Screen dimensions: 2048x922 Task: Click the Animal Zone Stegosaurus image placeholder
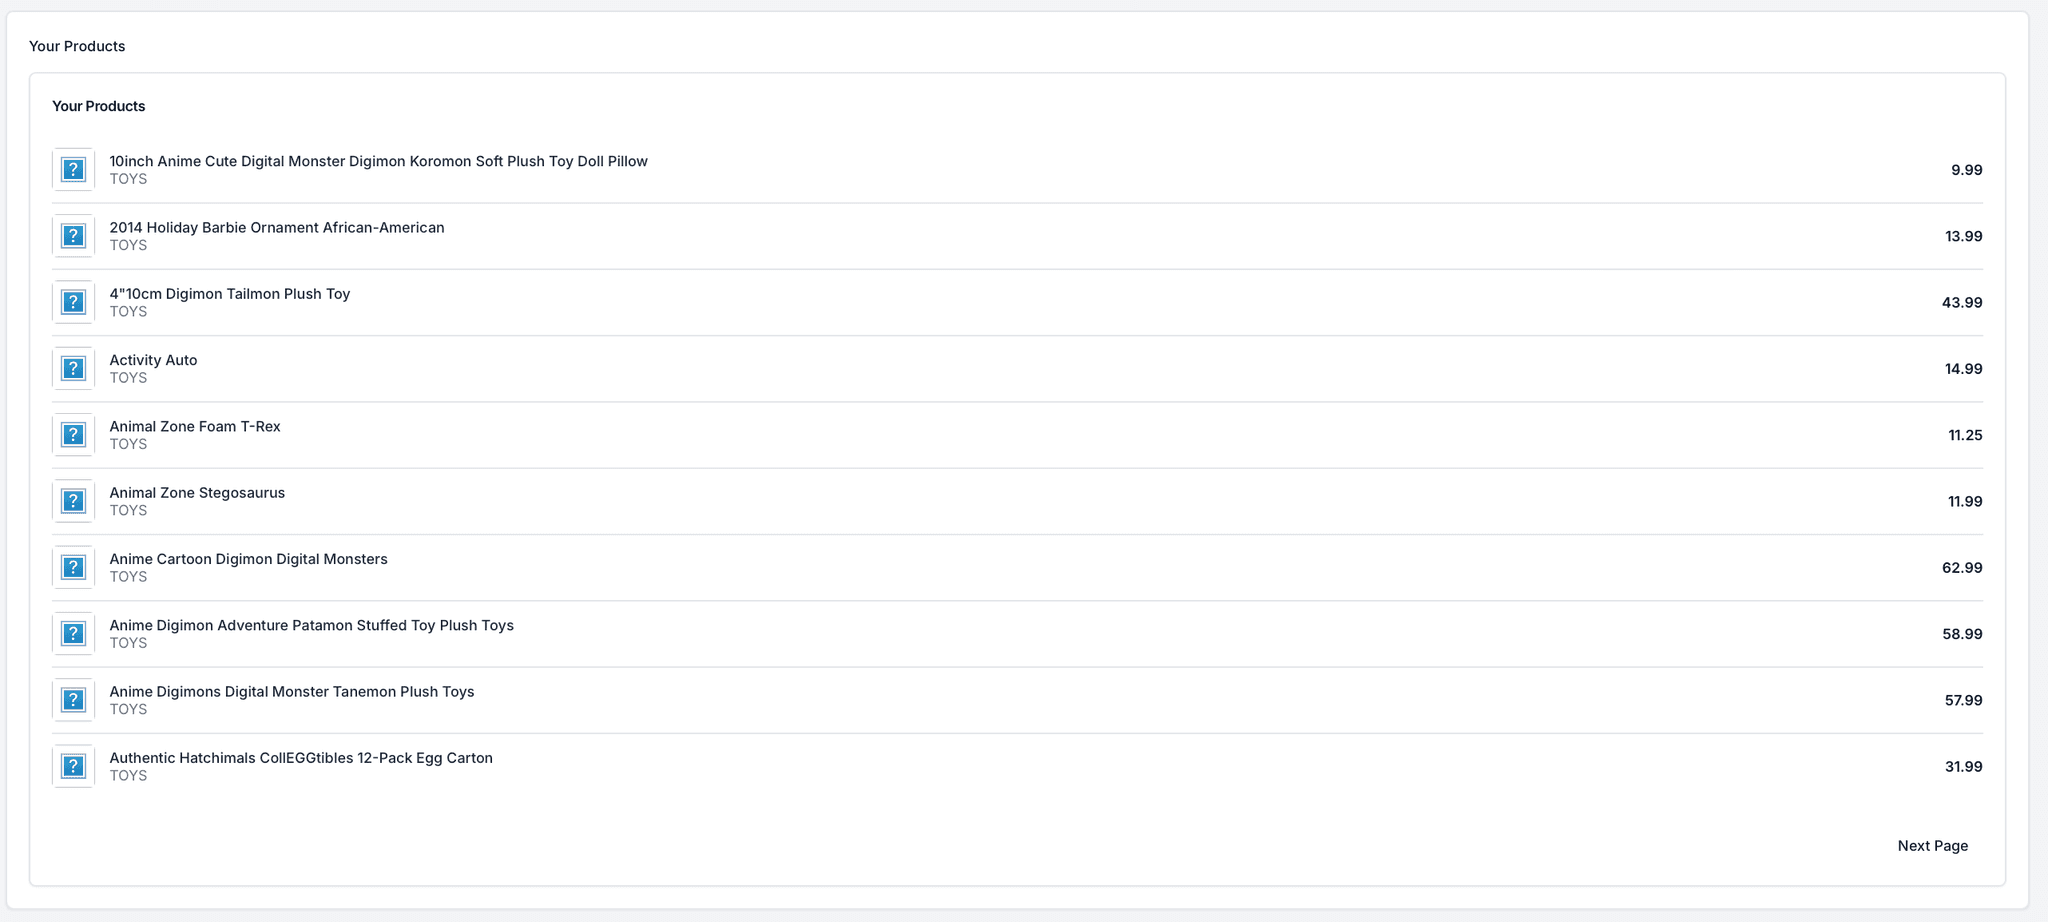[x=73, y=500]
